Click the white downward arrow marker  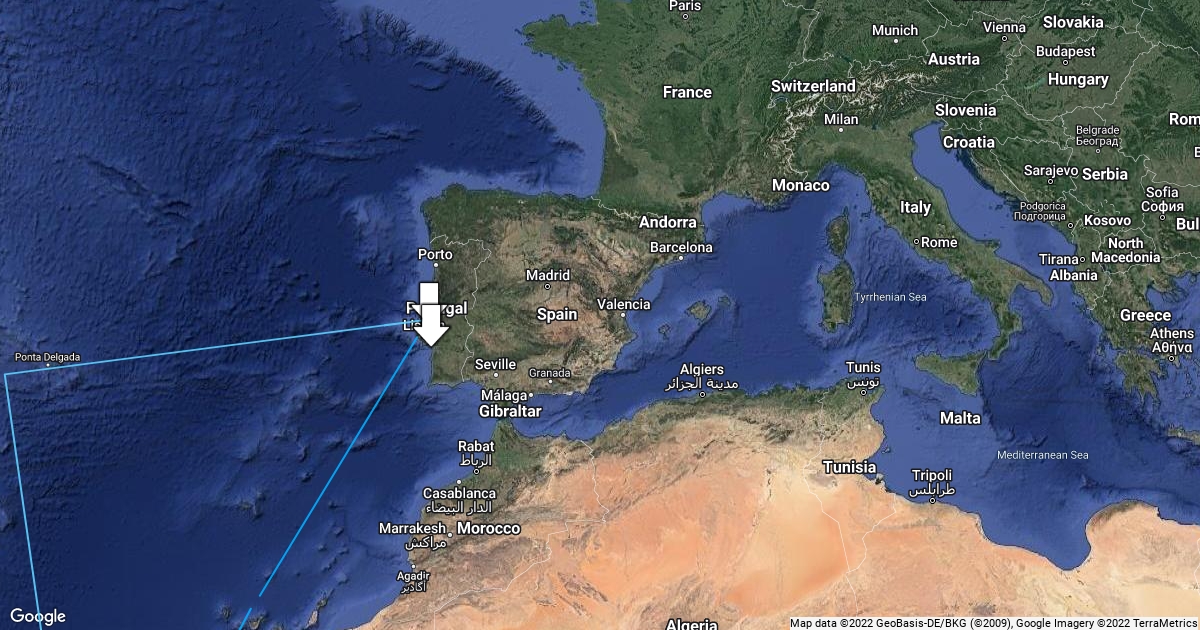(x=429, y=314)
